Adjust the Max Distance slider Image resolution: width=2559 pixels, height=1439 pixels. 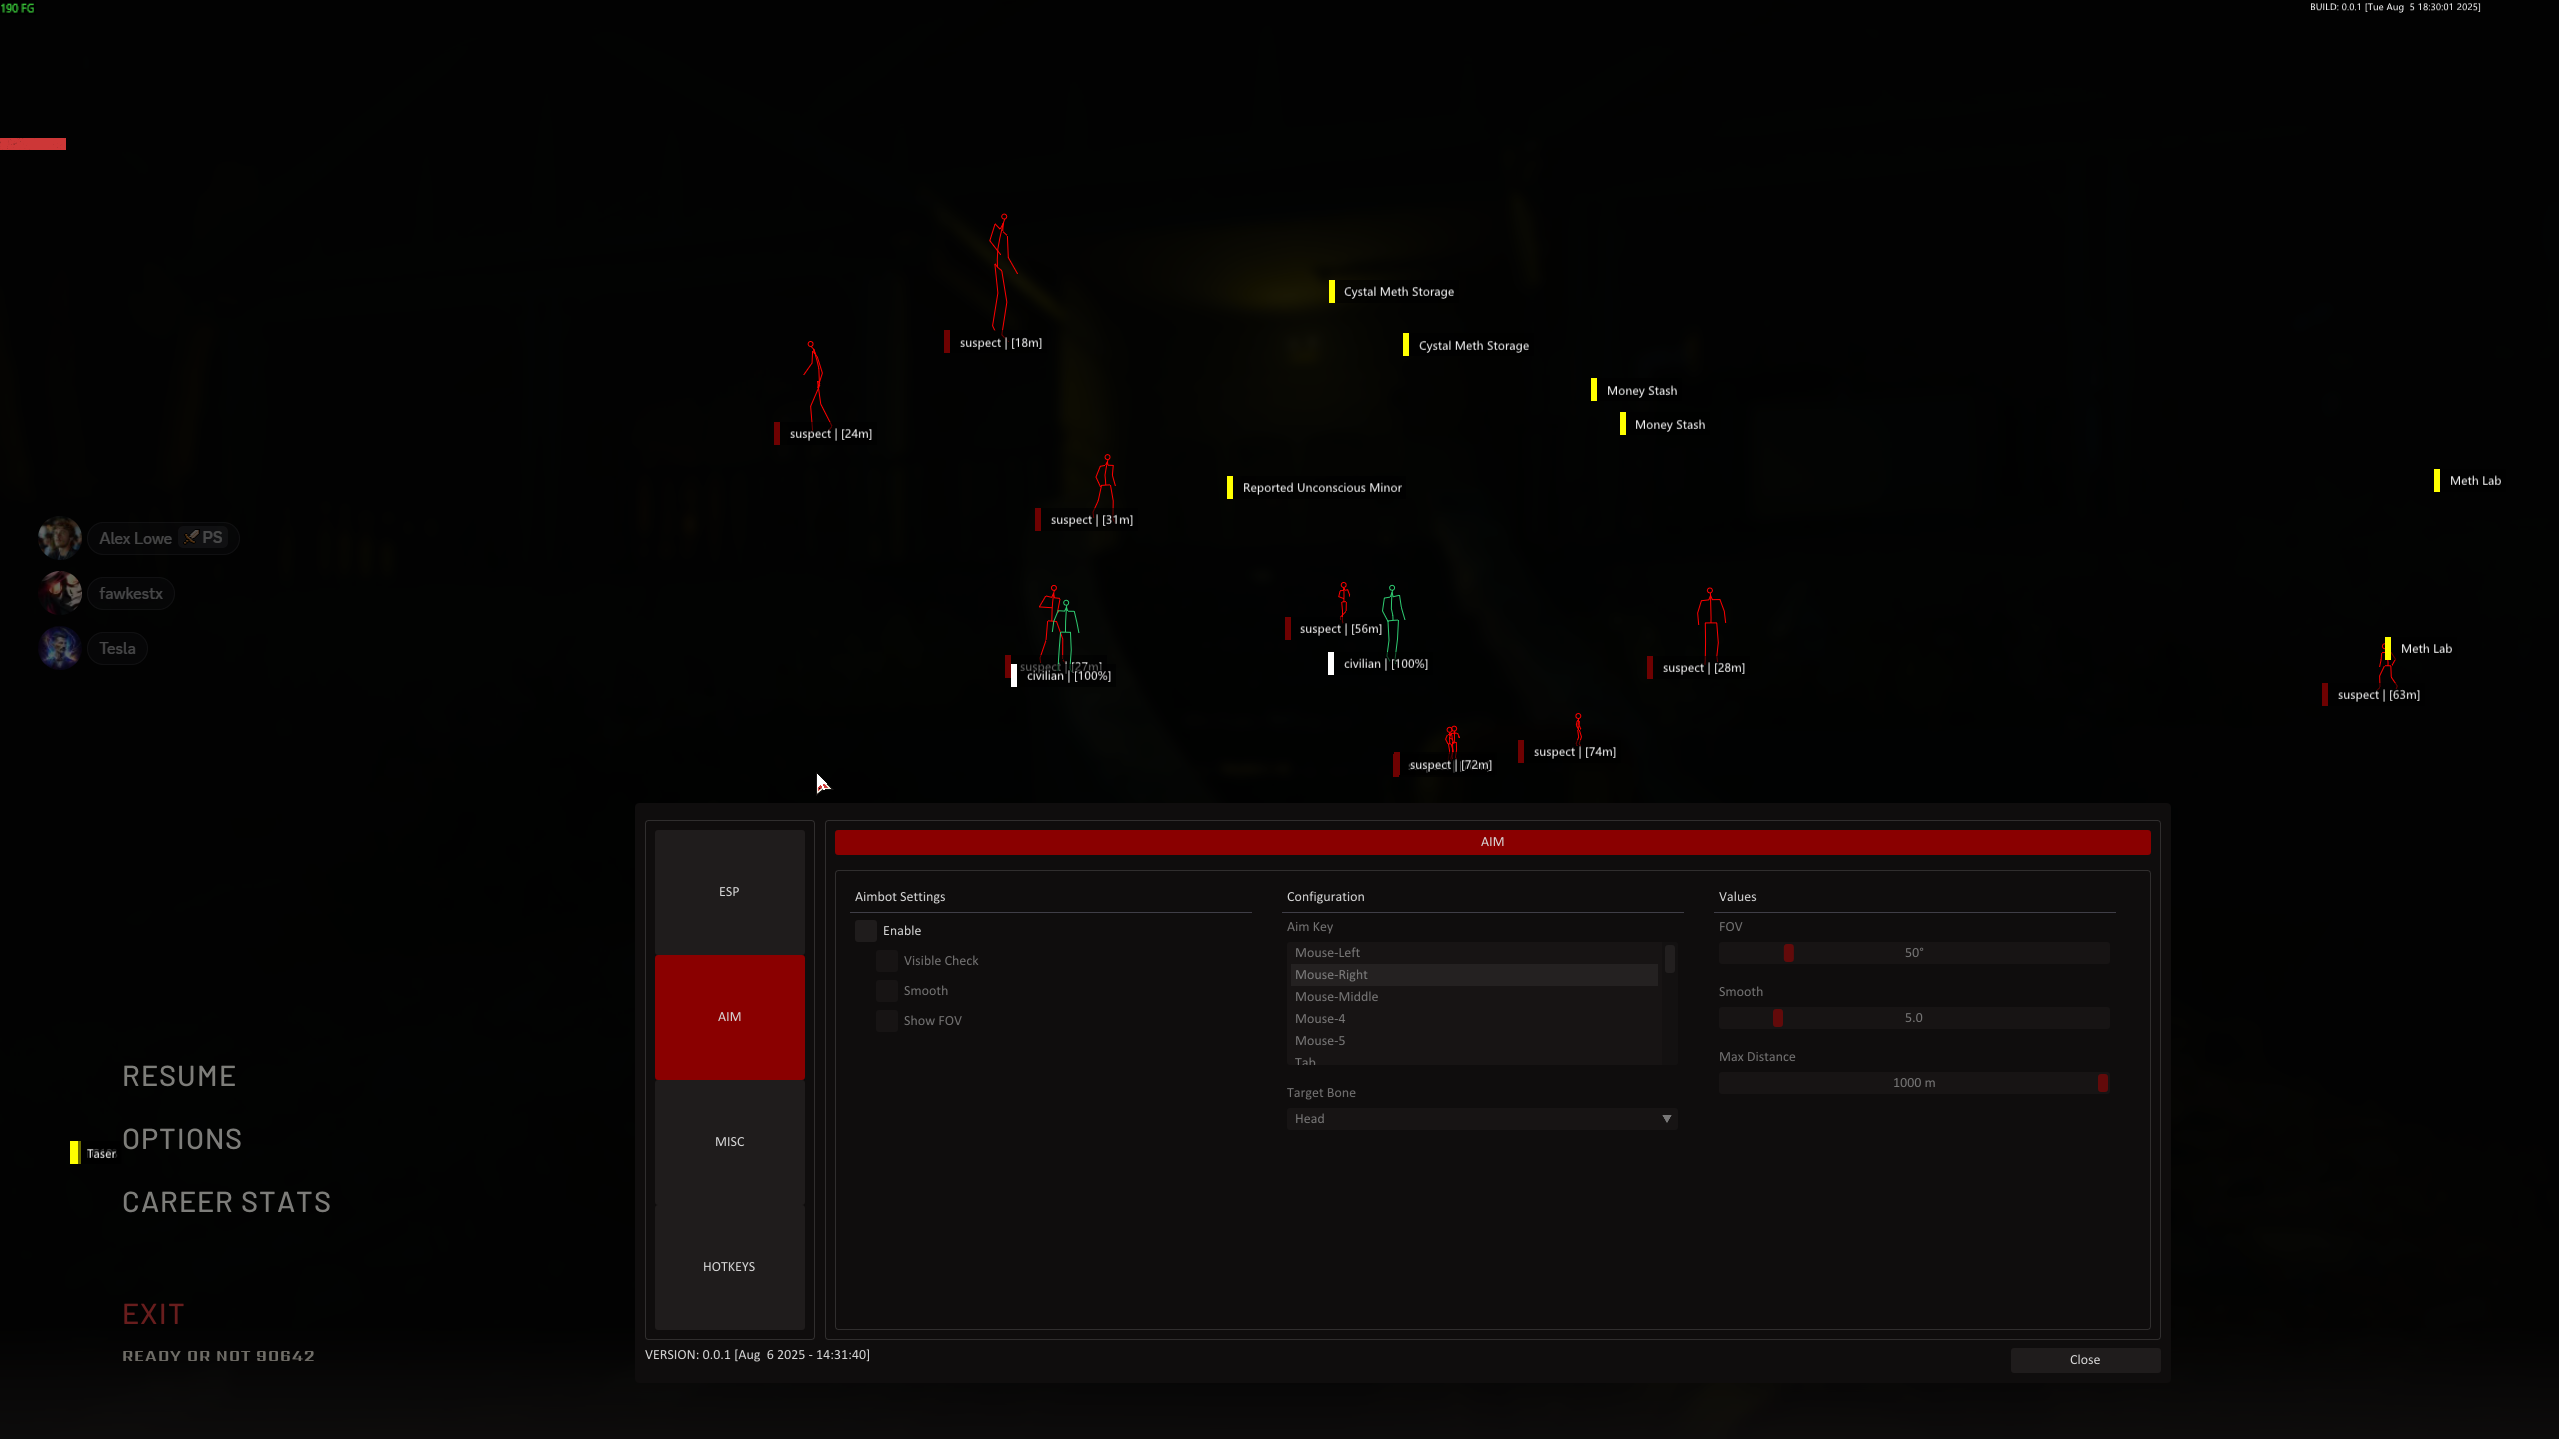tap(1913, 1083)
